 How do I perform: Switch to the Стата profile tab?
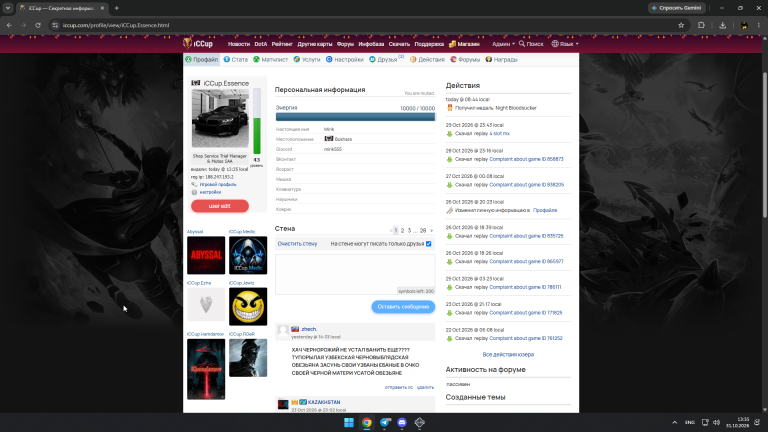[x=236, y=59]
